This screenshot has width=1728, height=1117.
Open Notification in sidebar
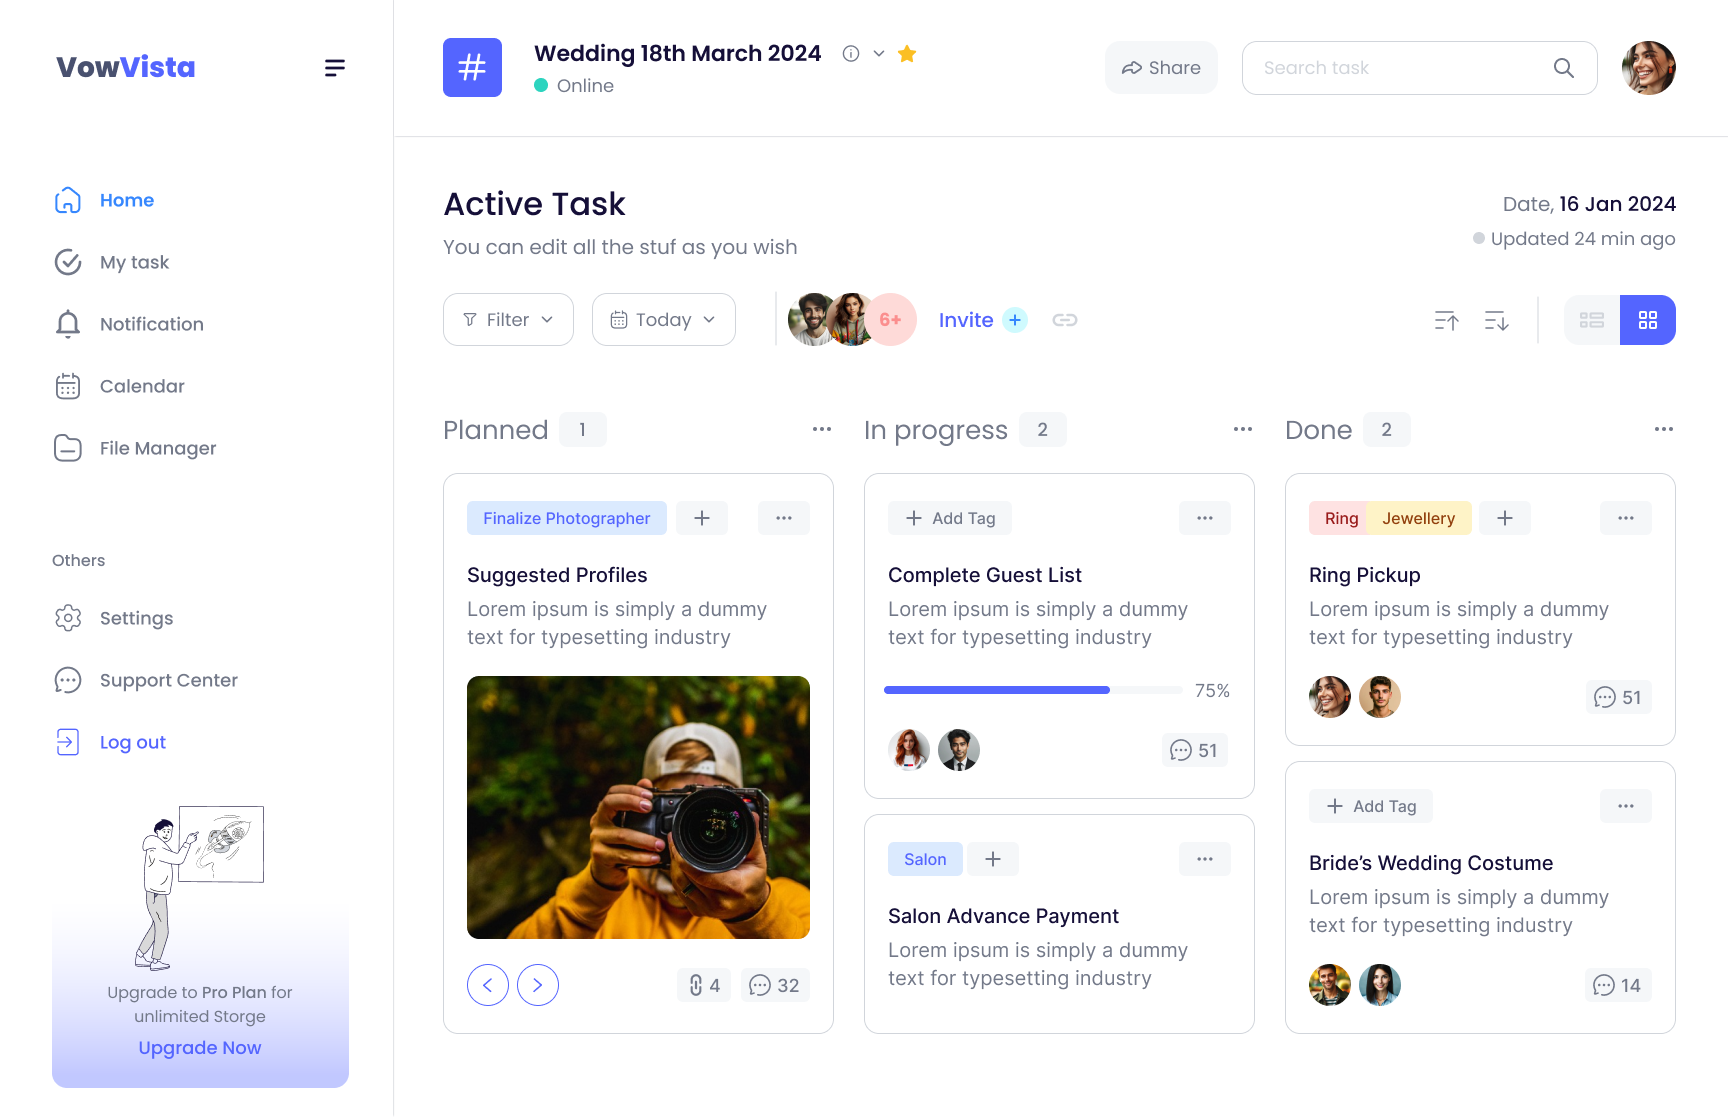coord(128,324)
